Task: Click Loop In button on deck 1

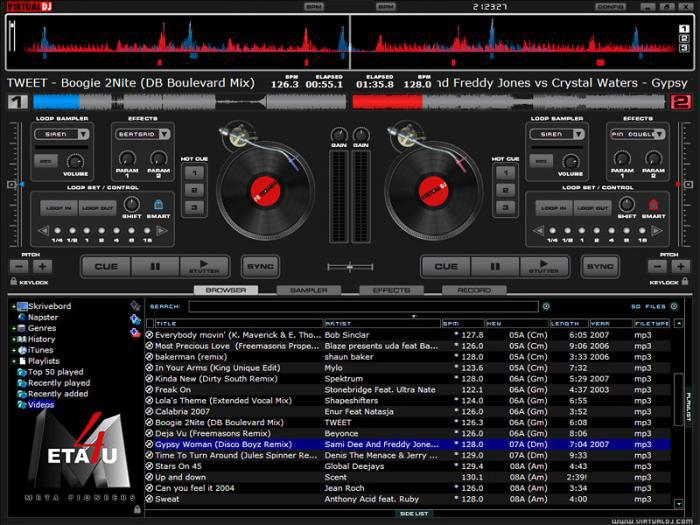Action: pos(59,208)
